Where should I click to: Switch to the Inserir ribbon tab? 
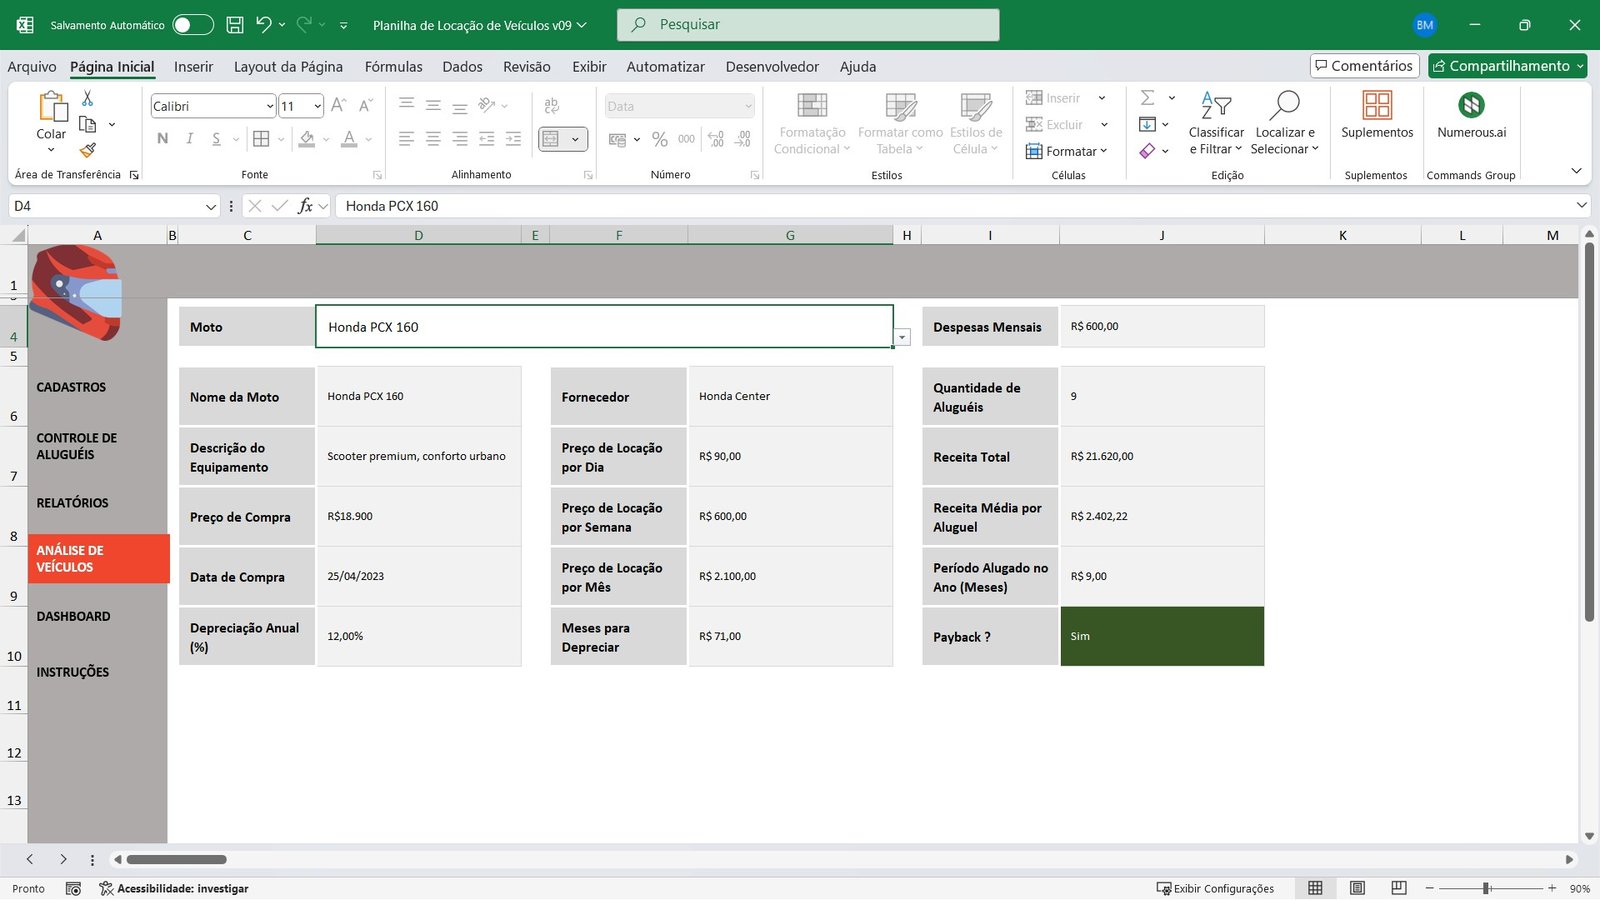(193, 67)
